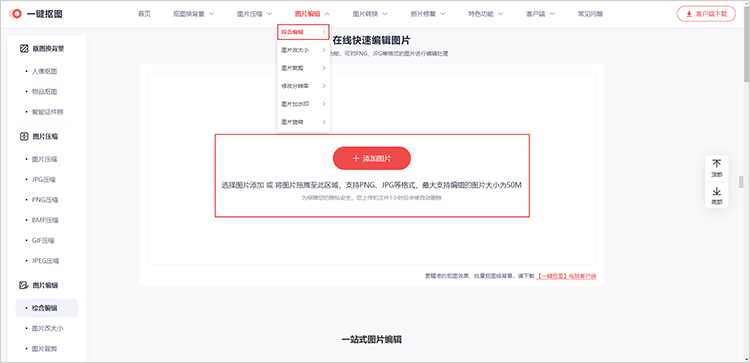This screenshot has height=363, width=750.
Task: Open the 【一键抠图】电脑客户端 link
Action: click(566, 276)
